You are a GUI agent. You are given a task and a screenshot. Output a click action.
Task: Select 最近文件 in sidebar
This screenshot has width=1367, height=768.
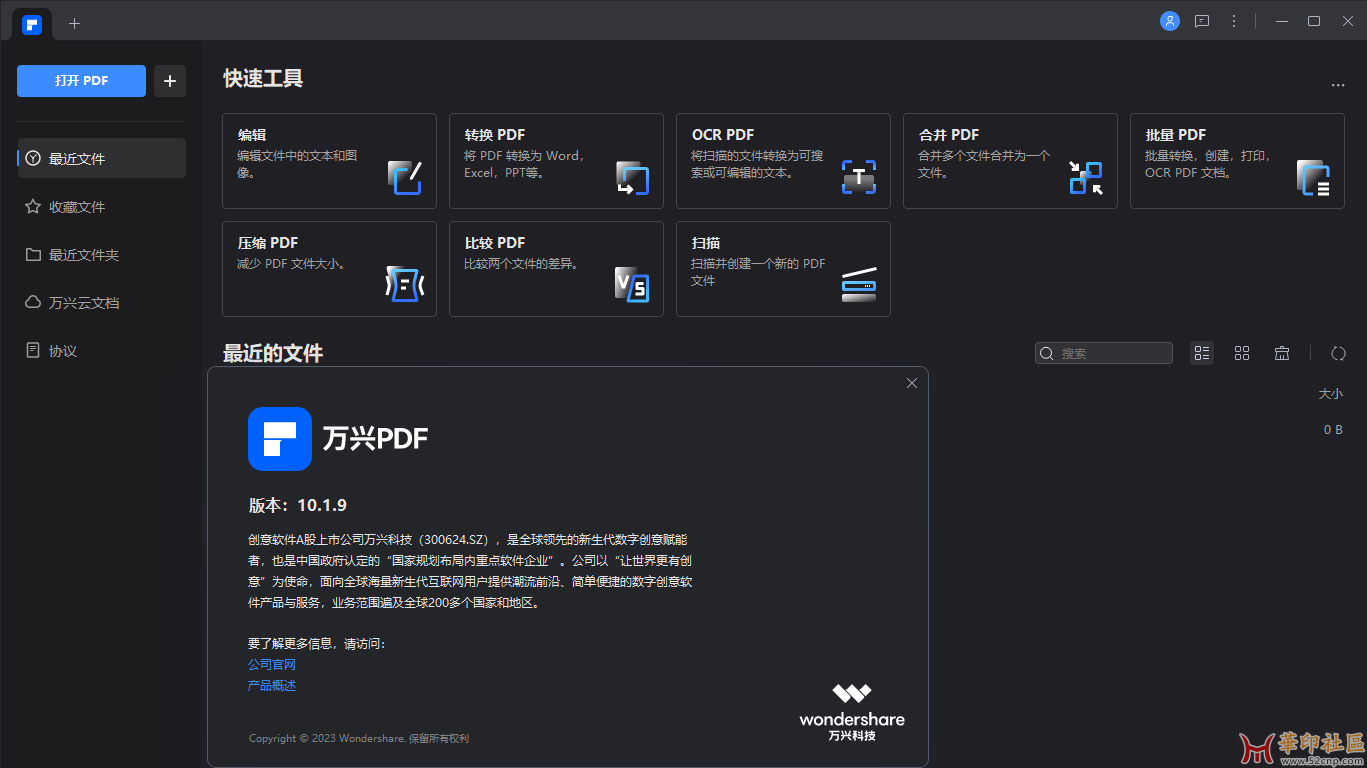(102, 158)
